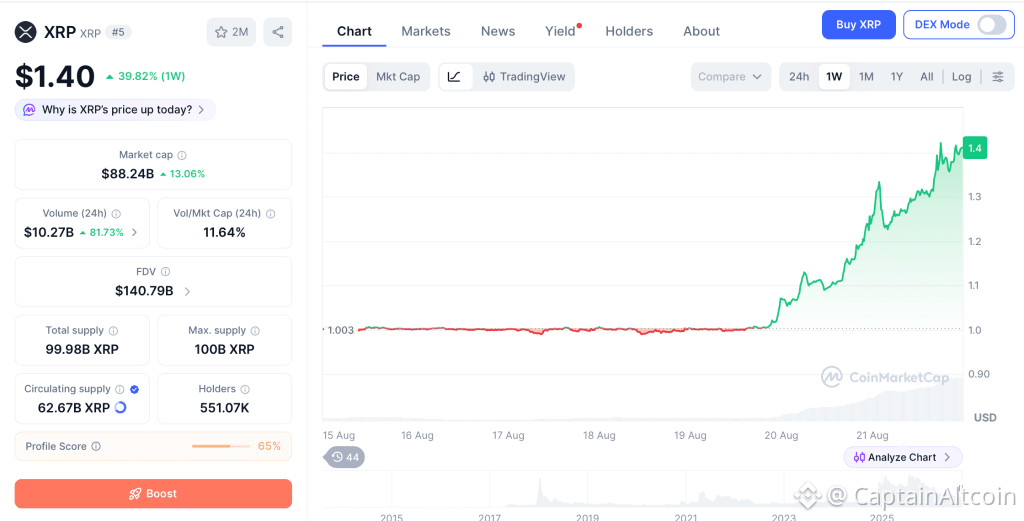The height and width of the screenshot is (521, 1024).
Task: Open the Markets tab
Action: coord(426,31)
